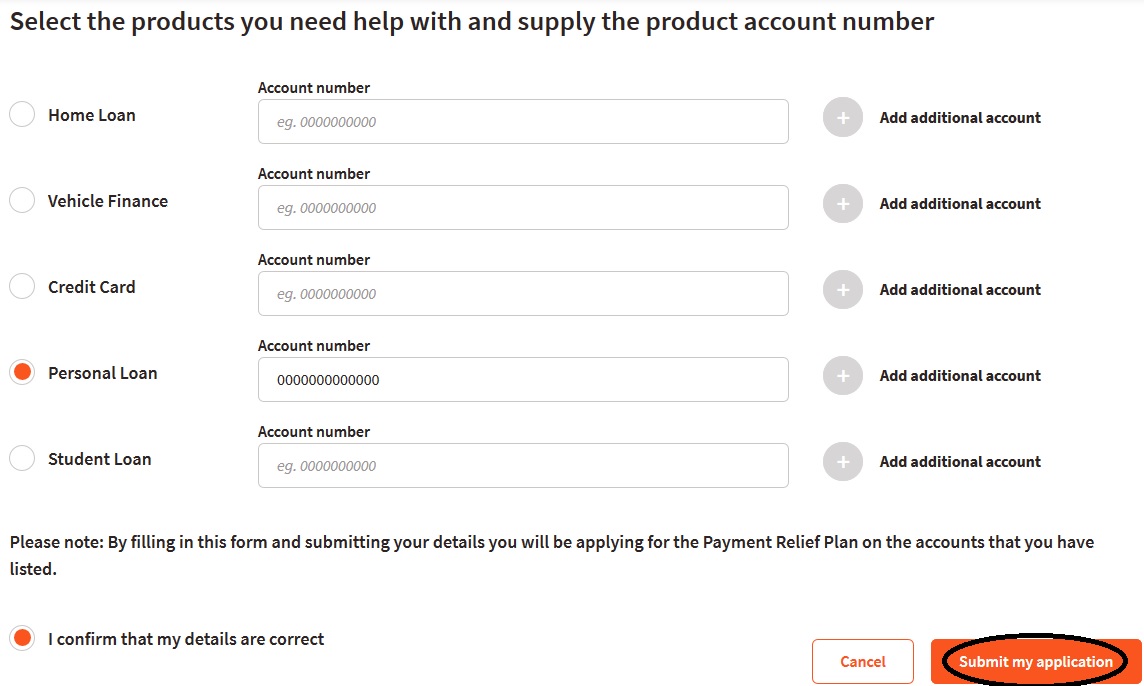Image resolution: width=1144 pixels, height=686 pixels.
Task: Select the Home Loan radio button
Action: coord(22,115)
